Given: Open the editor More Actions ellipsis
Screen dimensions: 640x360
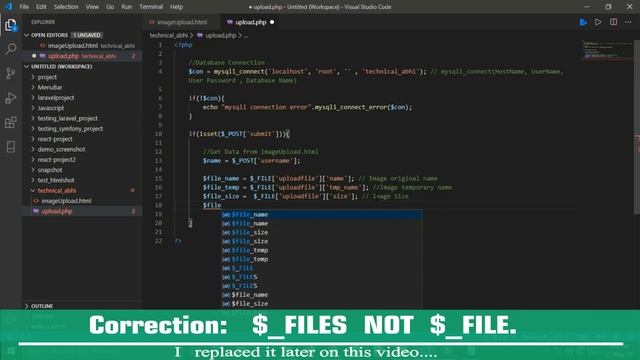Looking at the screenshot, I should [x=628, y=22].
